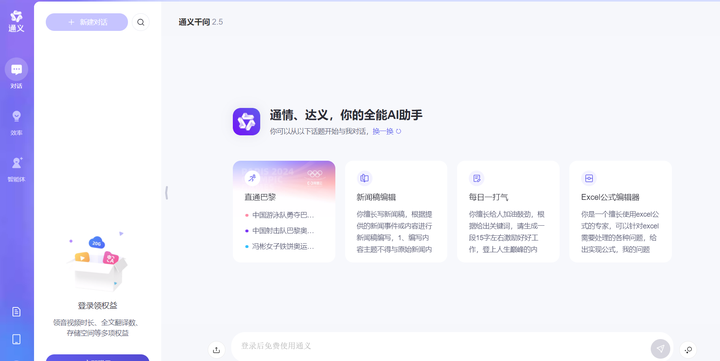Open the 对话 chat section
The image size is (720, 361).
17,73
